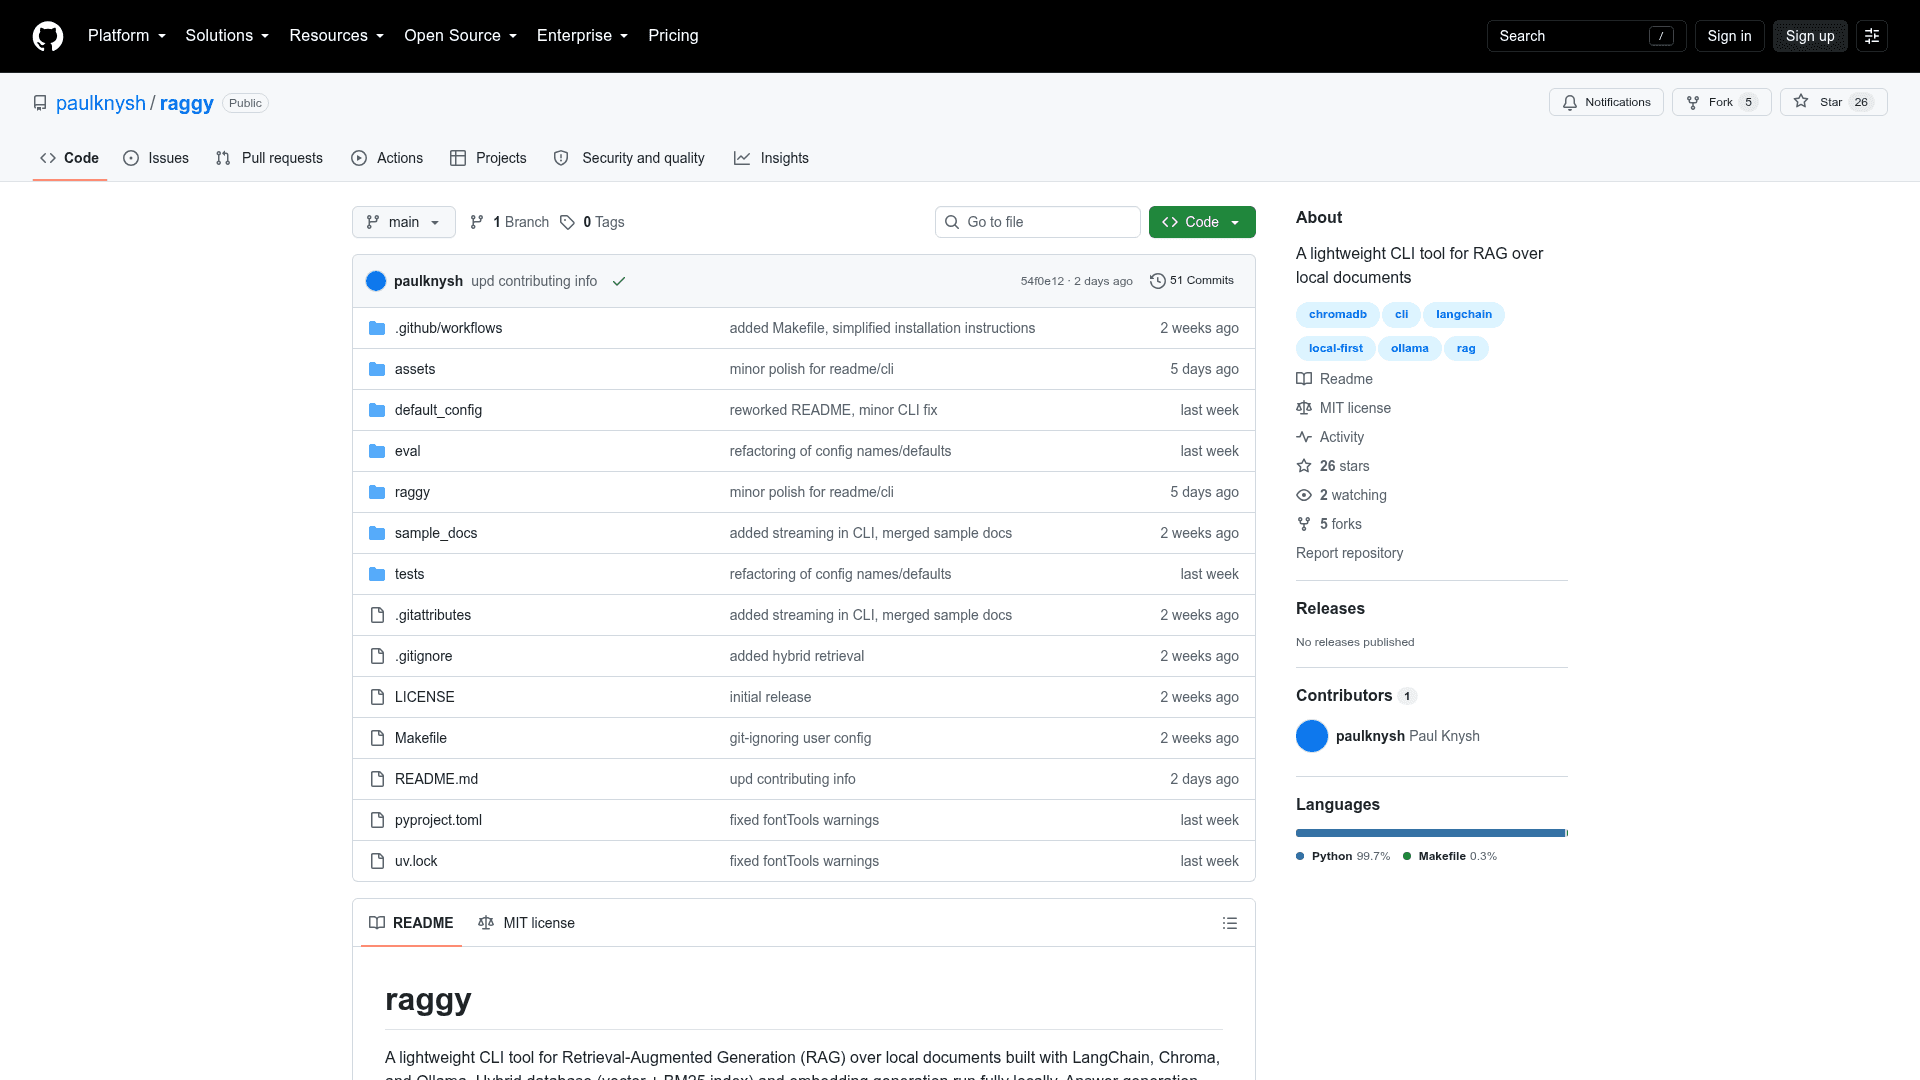
Task: Click the Activity pulse icon
Action: tap(1304, 437)
